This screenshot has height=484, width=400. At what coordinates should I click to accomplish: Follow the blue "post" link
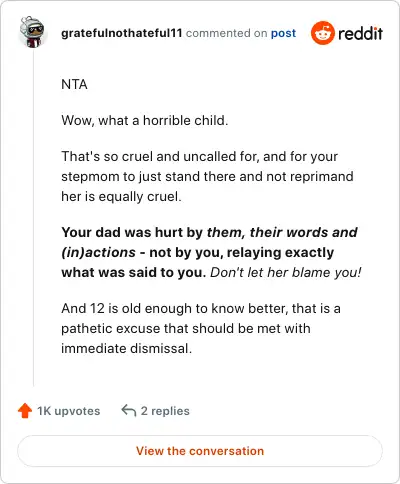click(283, 33)
